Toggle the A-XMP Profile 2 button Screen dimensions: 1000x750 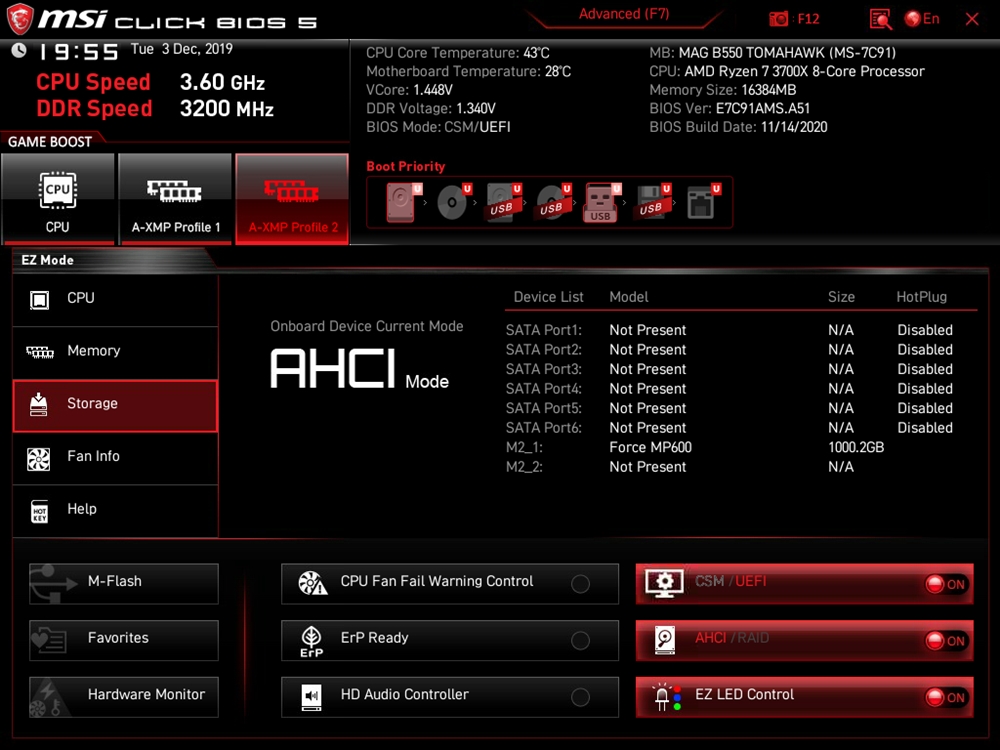pyautogui.click(x=292, y=199)
